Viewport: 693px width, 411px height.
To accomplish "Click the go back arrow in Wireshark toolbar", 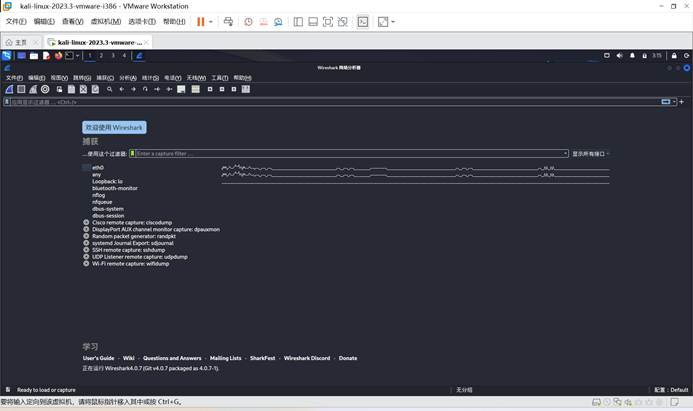I will point(122,89).
